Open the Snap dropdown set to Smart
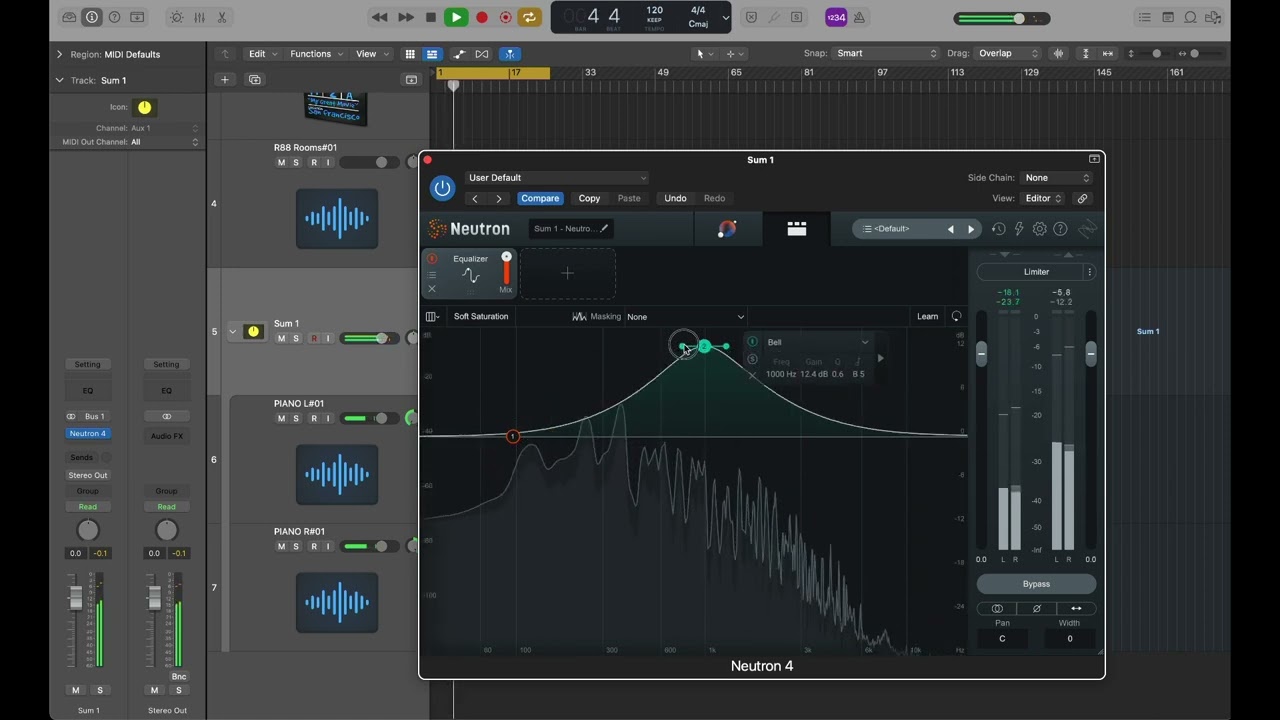This screenshot has width=1280, height=720. 886,54
